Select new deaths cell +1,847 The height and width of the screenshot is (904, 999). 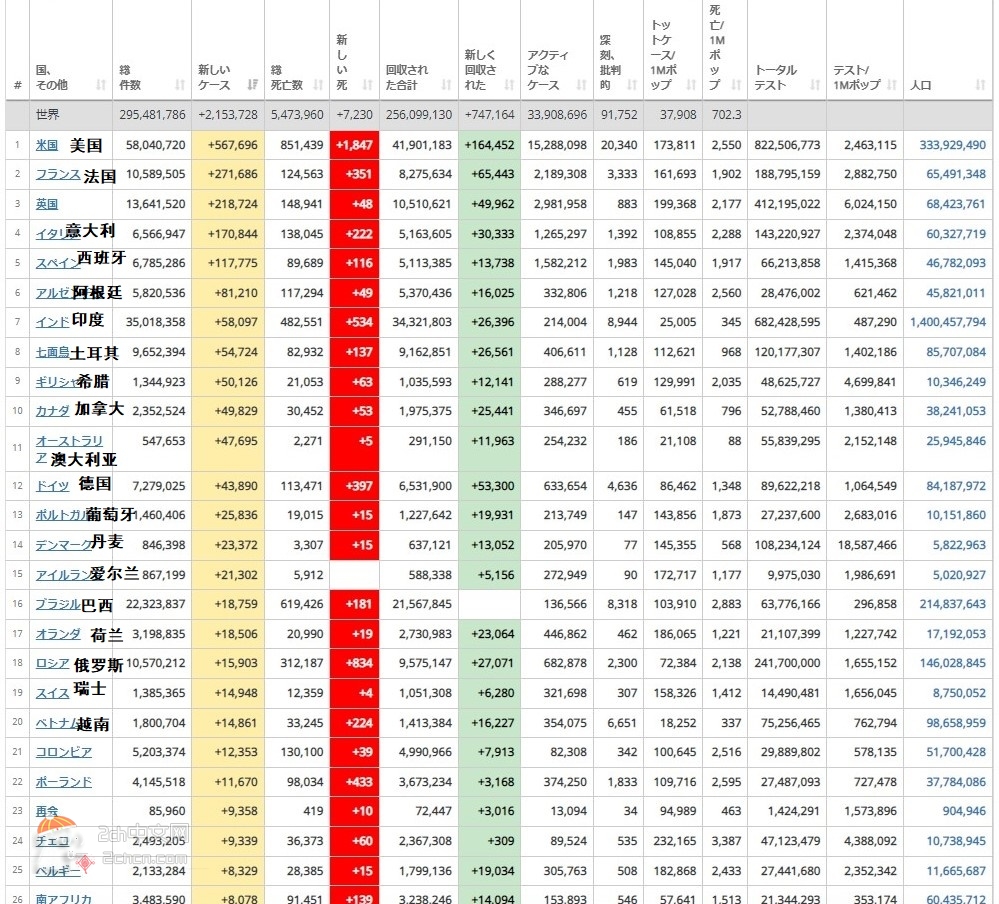coord(354,145)
